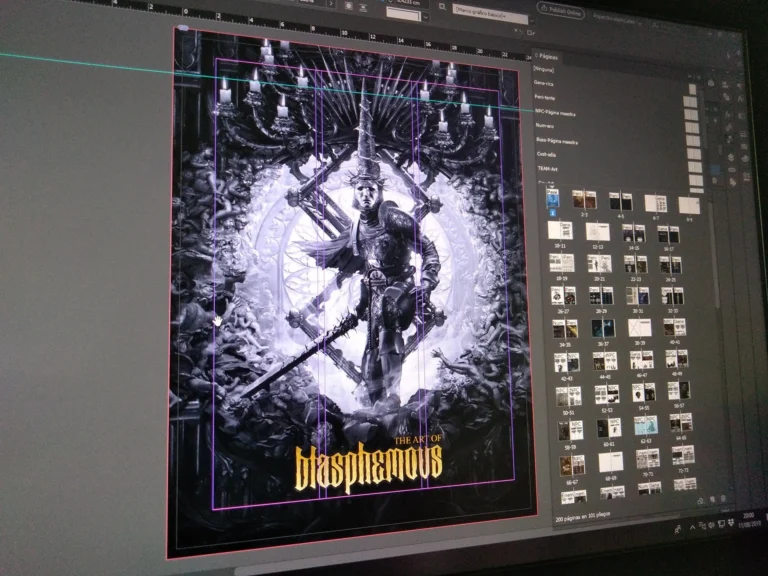Screen dimensions: 768x576
Task: Select the spread 34-35 thumbnail
Action: coord(565,329)
